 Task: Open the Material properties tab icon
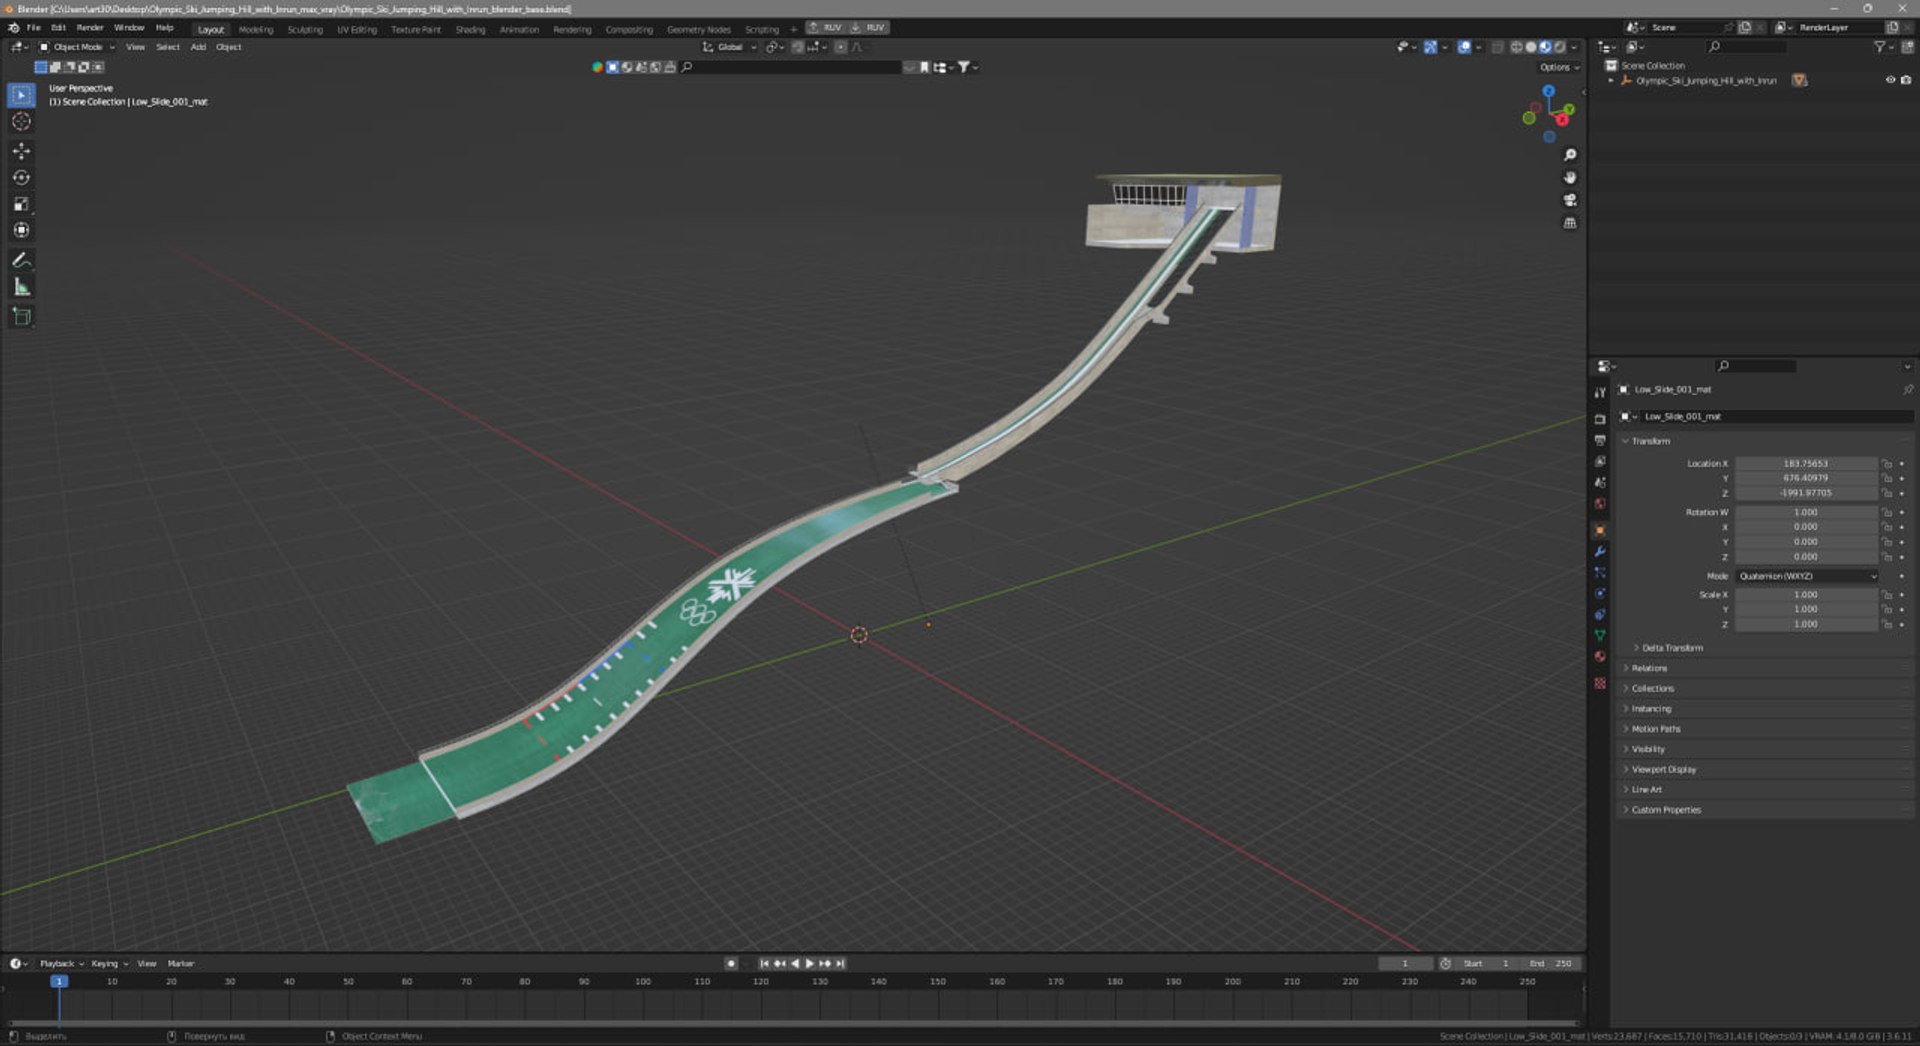(1600, 657)
